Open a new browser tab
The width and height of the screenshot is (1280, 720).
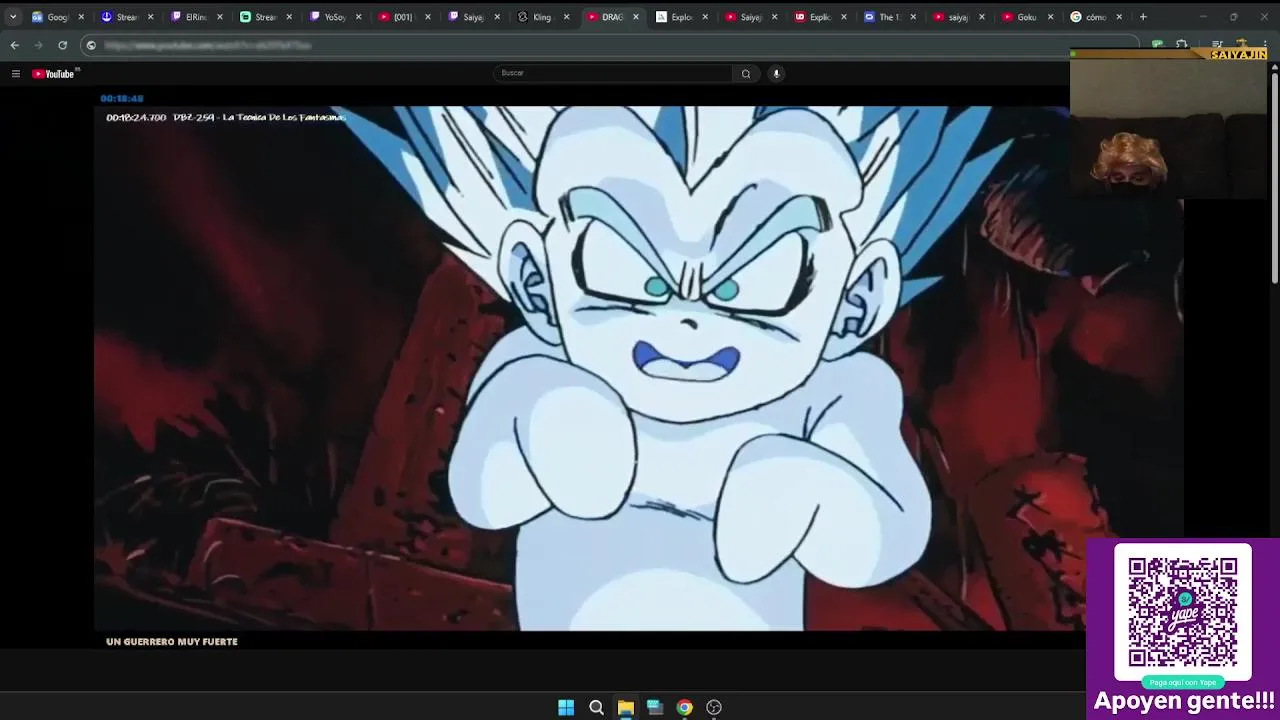[x=1143, y=17]
